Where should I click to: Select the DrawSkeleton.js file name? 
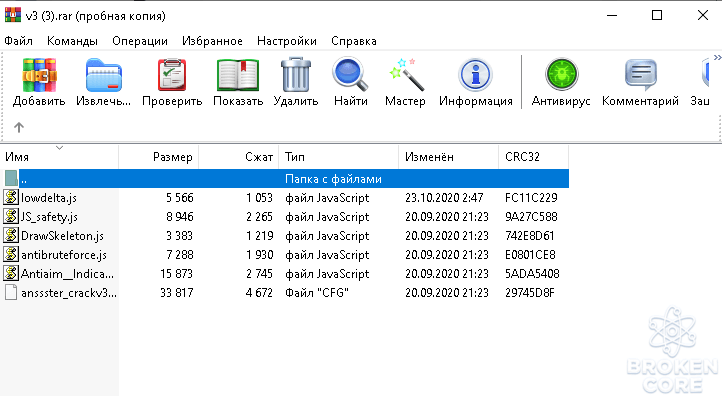tap(62, 236)
